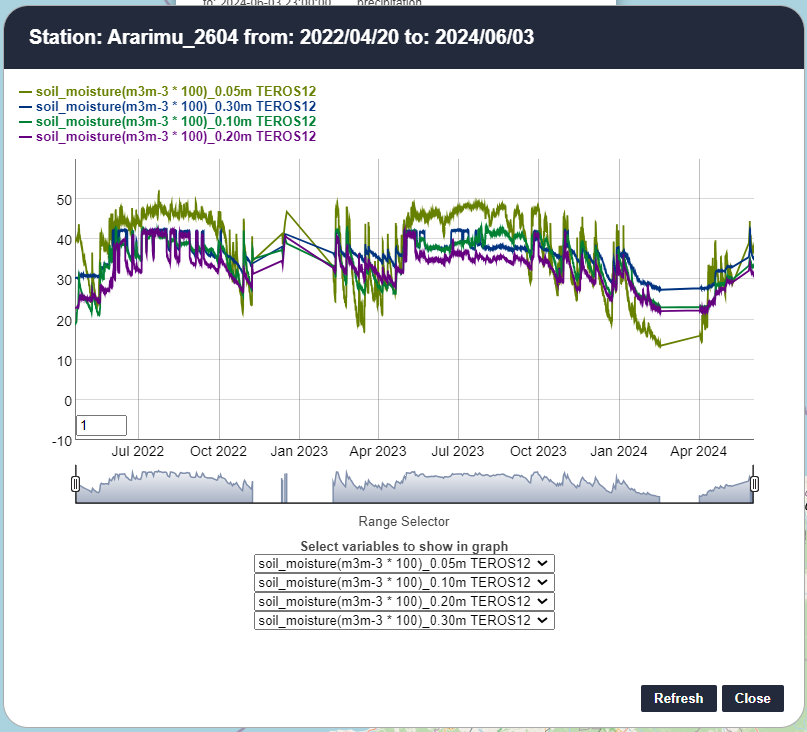Image resolution: width=807 pixels, height=732 pixels.
Task: Click the Refresh button
Action: pos(678,698)
